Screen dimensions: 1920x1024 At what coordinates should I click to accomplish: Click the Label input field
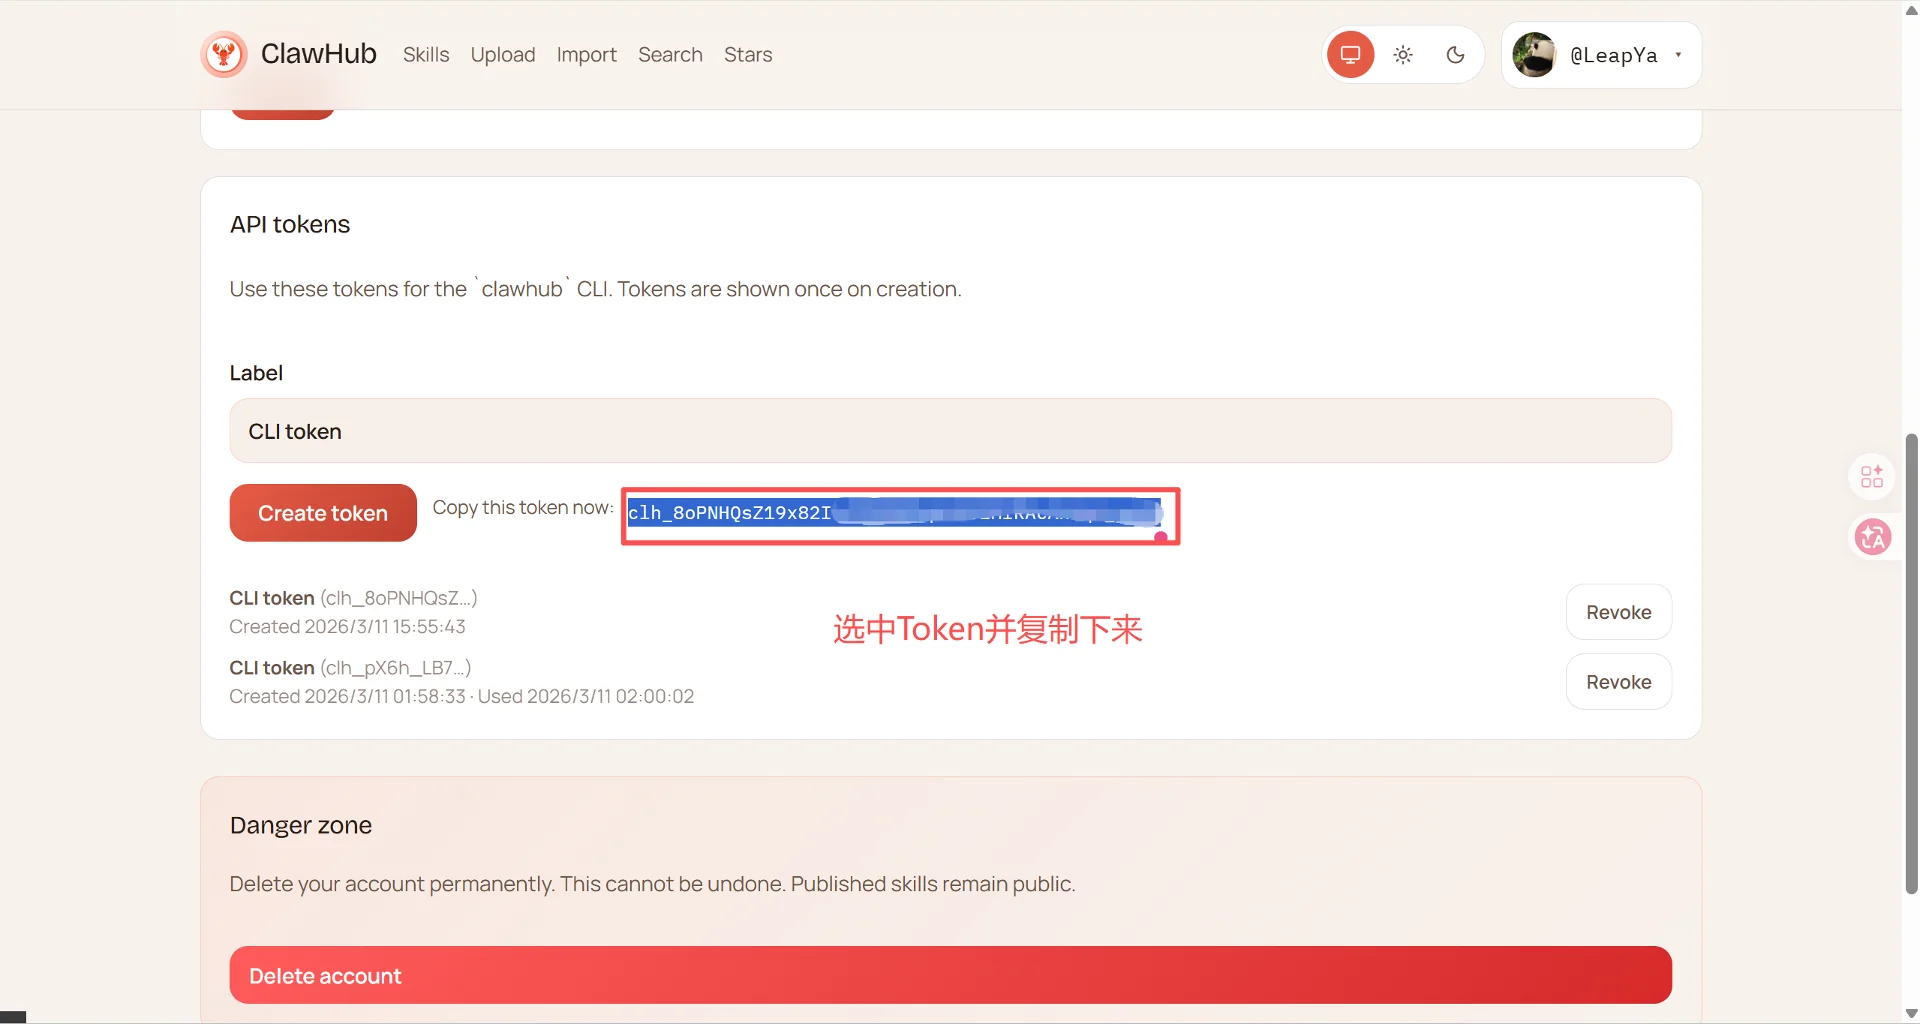pos(950,431)
